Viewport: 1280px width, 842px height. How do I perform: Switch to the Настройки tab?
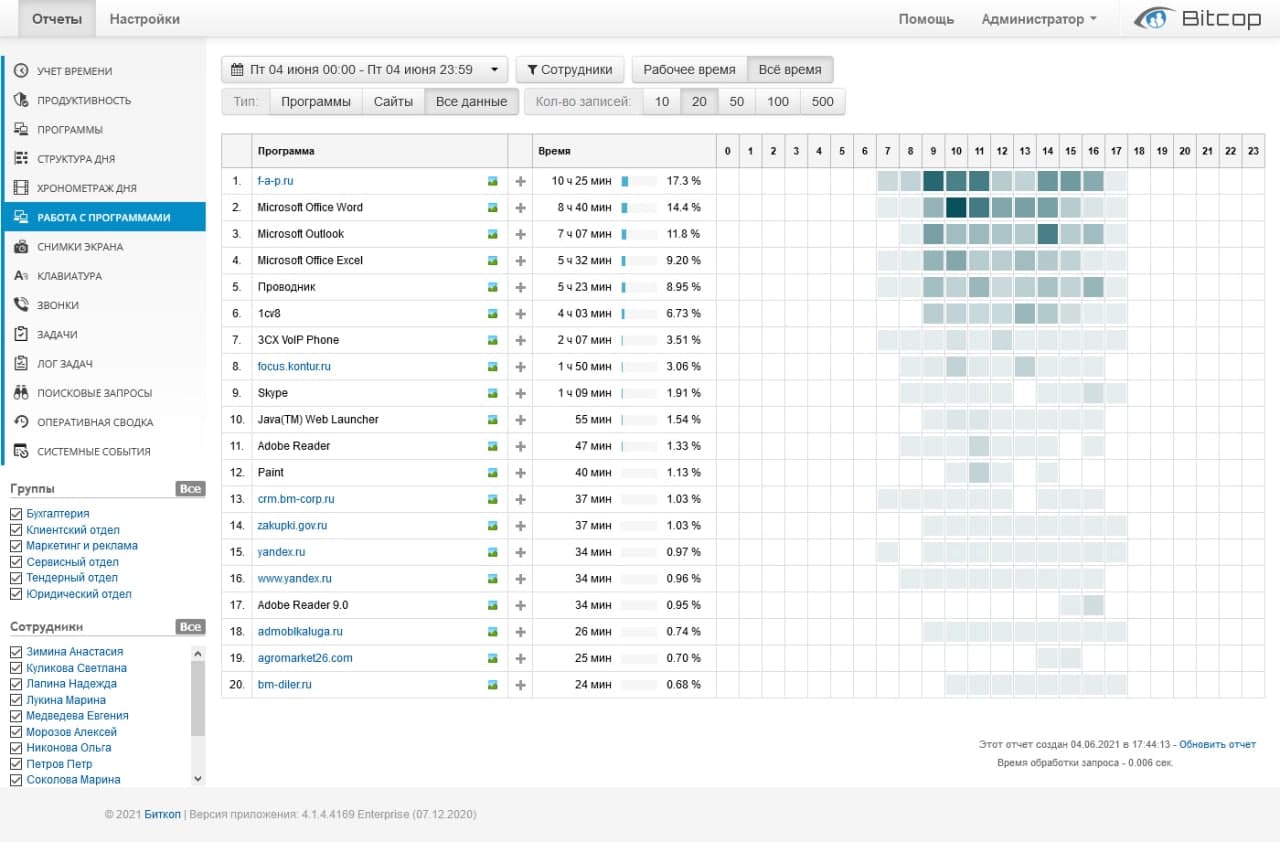point(145,19)
